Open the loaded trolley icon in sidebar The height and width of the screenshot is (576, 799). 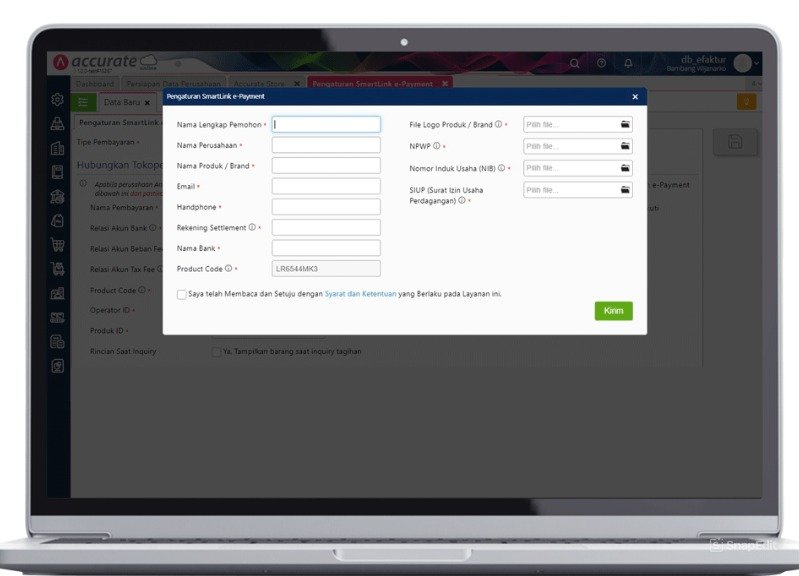click(x=58, y=269)
